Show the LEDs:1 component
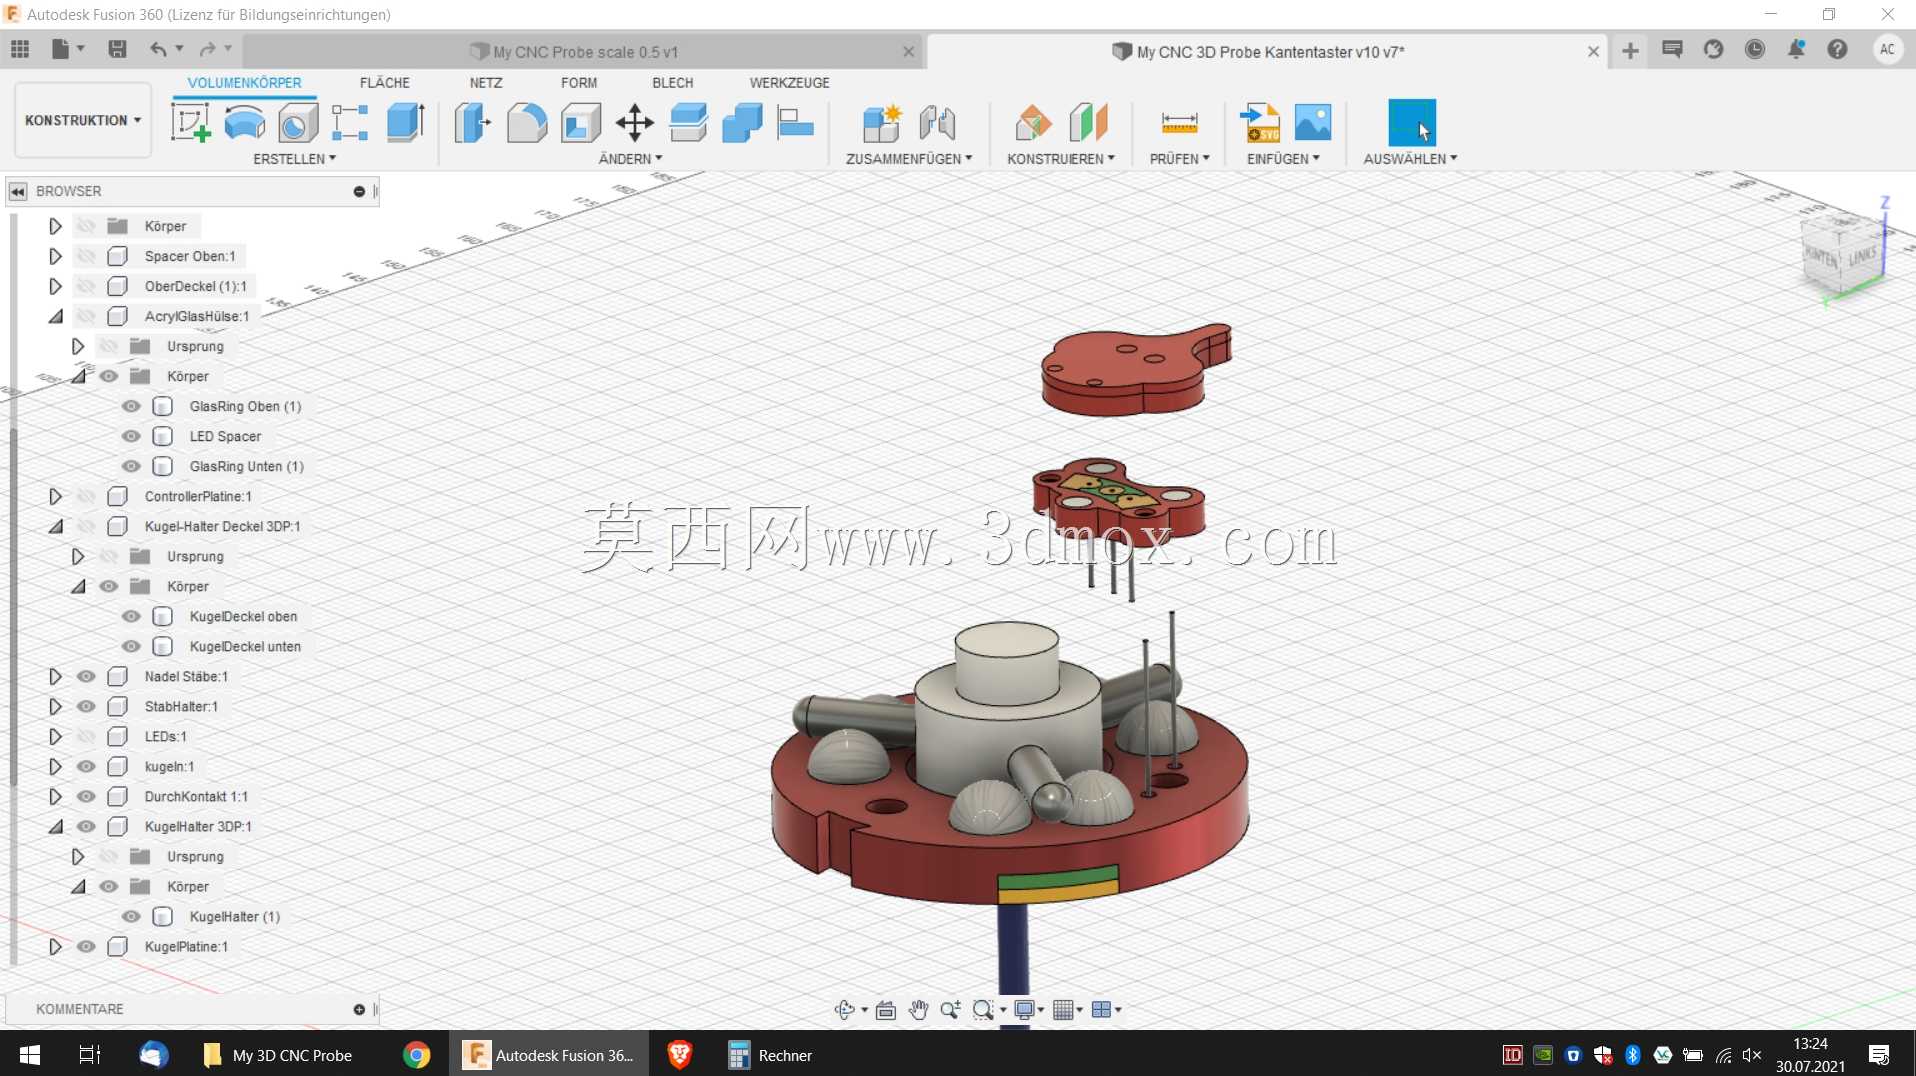The image size is (1916, 1076). pos(86,736)
